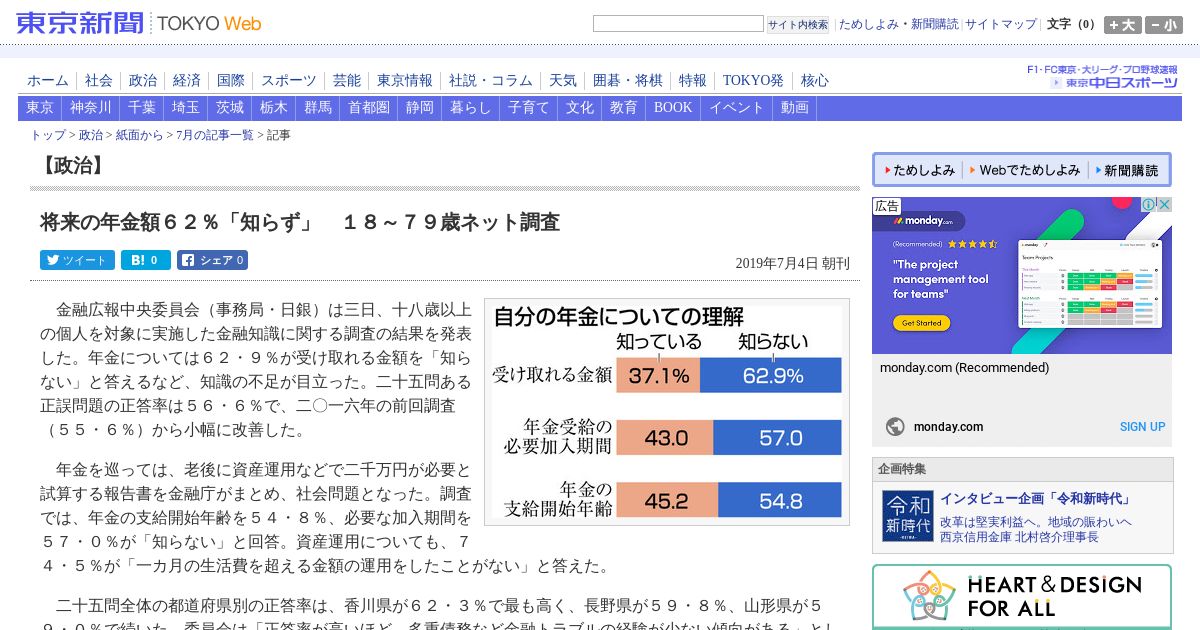Viewport: 1200px width, 630px height.
Task: Select the 茨城 regional tab
Action: 230,108
